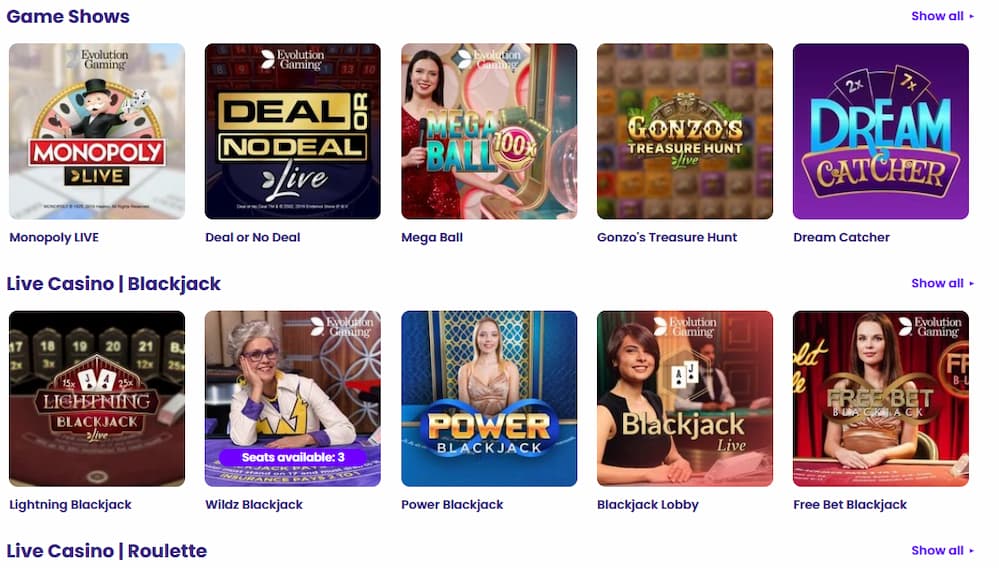Open the Blackjack Lobby thumbnail

(685, 399)
